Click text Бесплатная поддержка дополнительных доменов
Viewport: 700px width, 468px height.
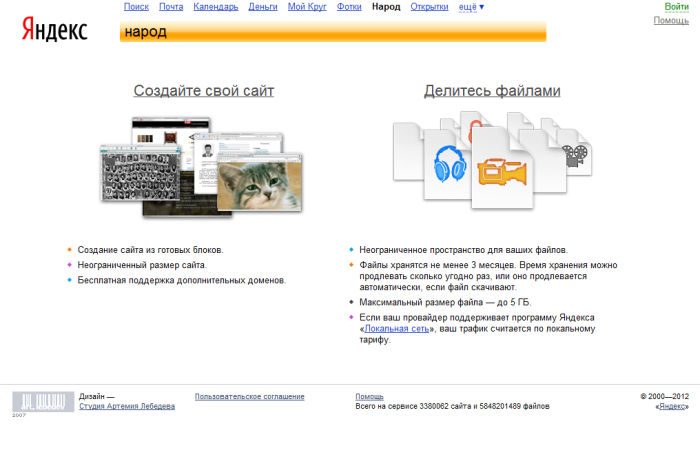[x=182, y=280]
